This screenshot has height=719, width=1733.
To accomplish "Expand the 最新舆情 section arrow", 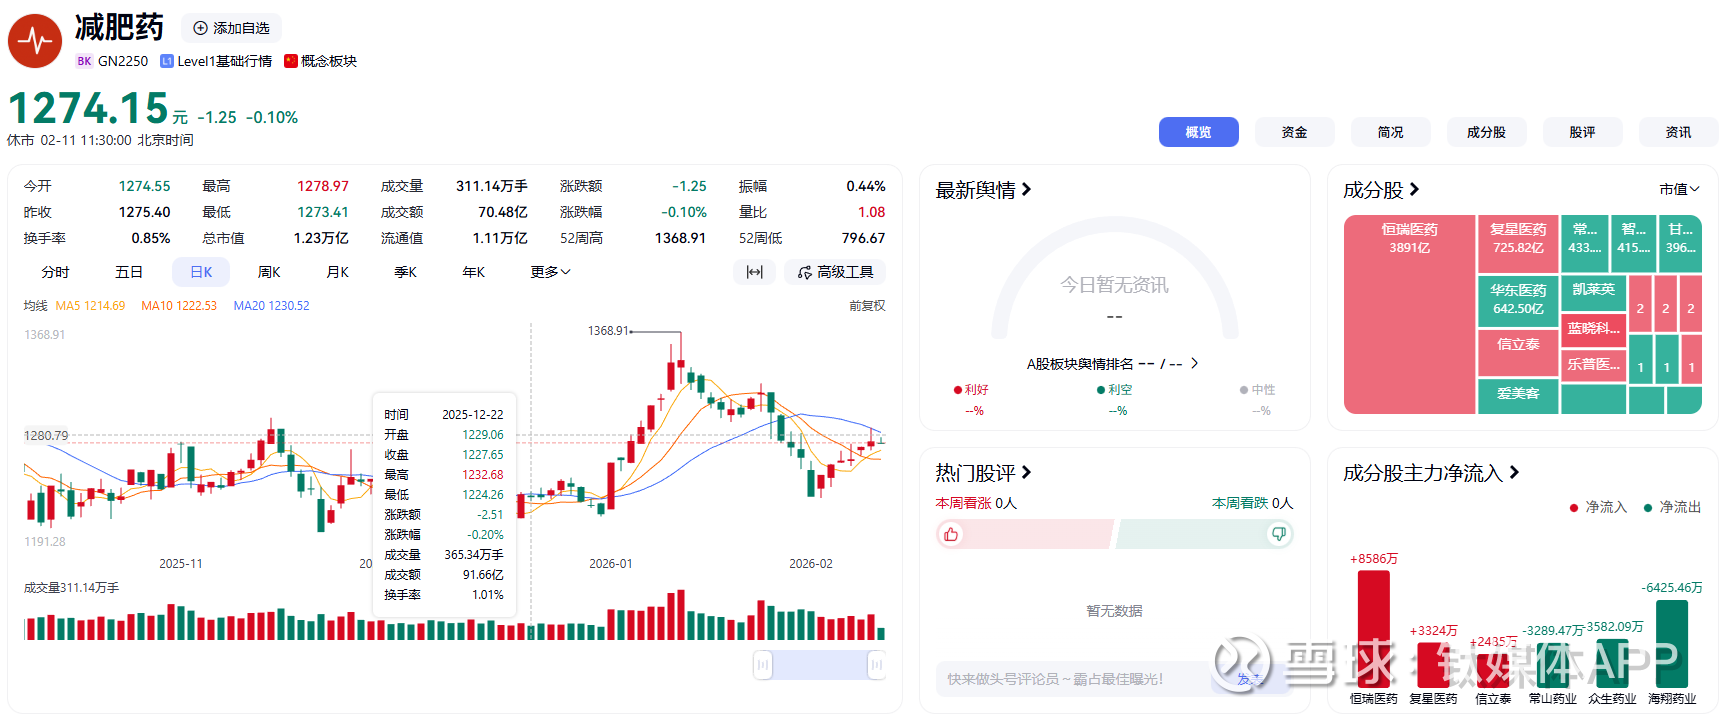I will (x=1026, y=189).
